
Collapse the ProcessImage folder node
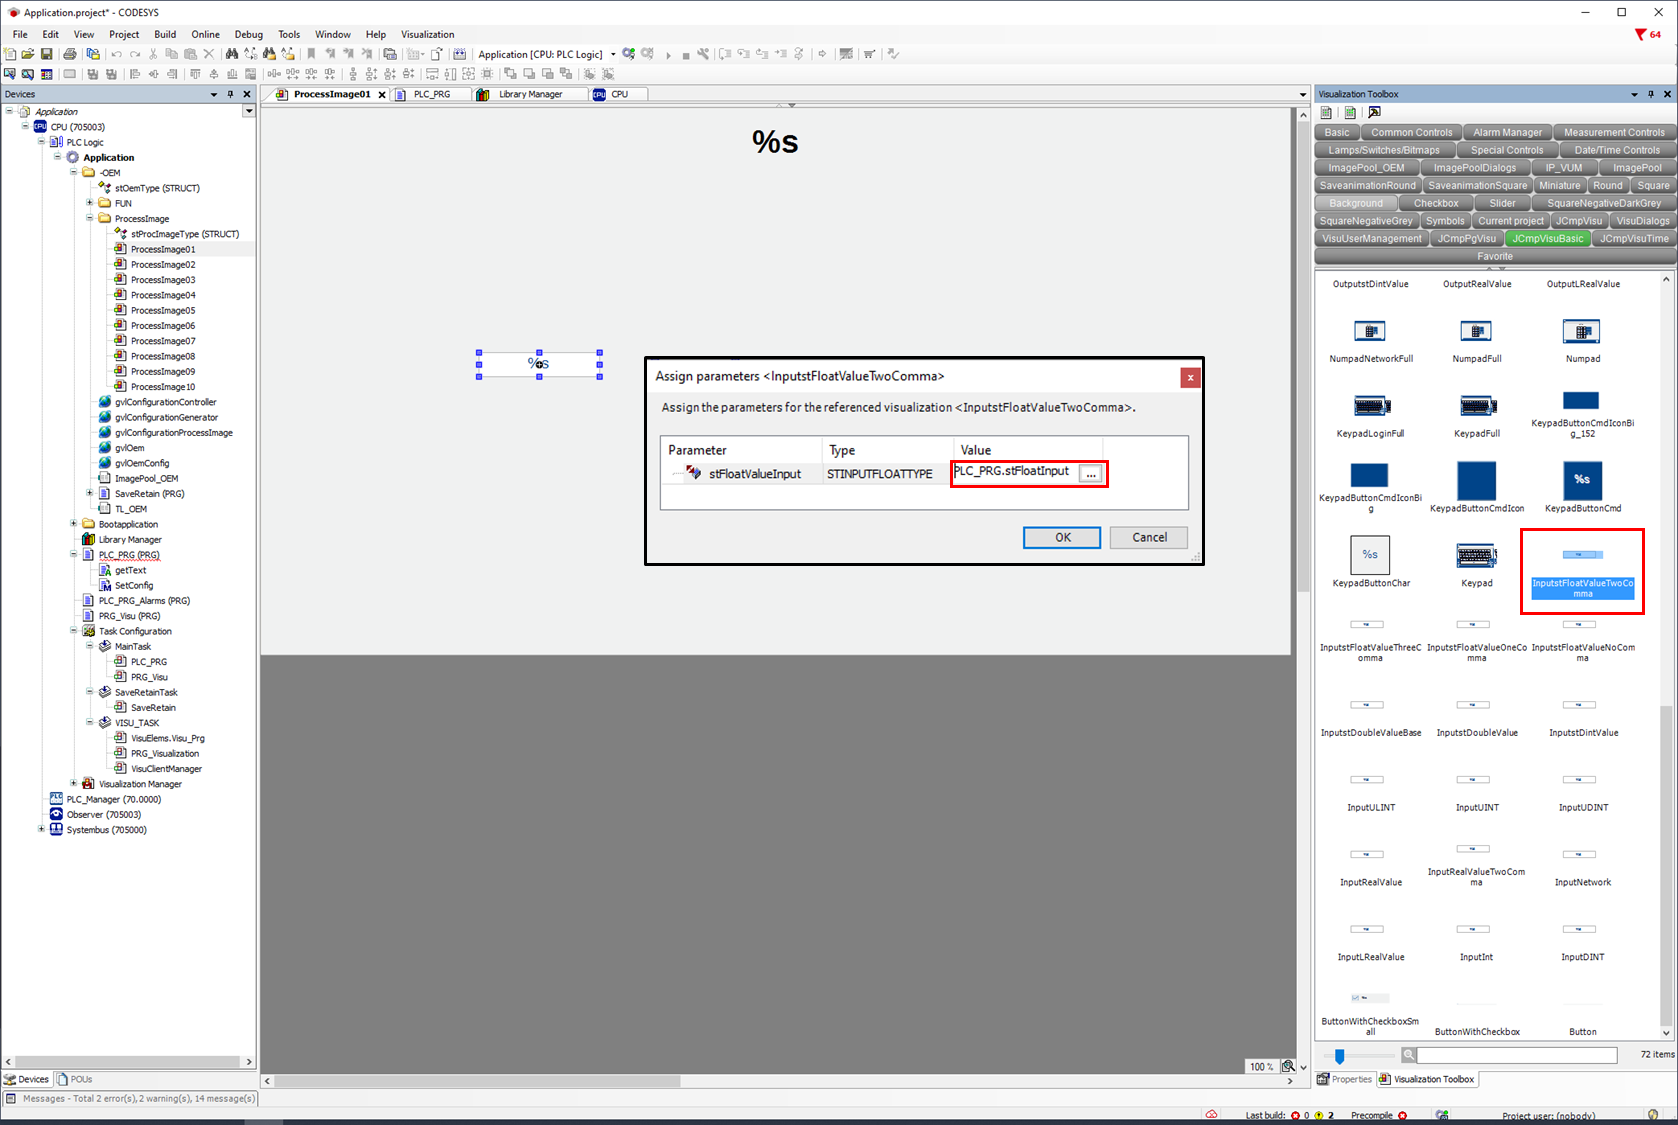click(x=90, y=218)
